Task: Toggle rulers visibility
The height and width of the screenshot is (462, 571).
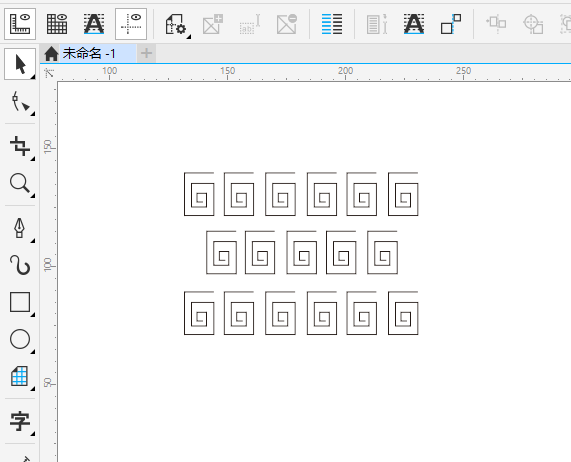Action: 20,24
